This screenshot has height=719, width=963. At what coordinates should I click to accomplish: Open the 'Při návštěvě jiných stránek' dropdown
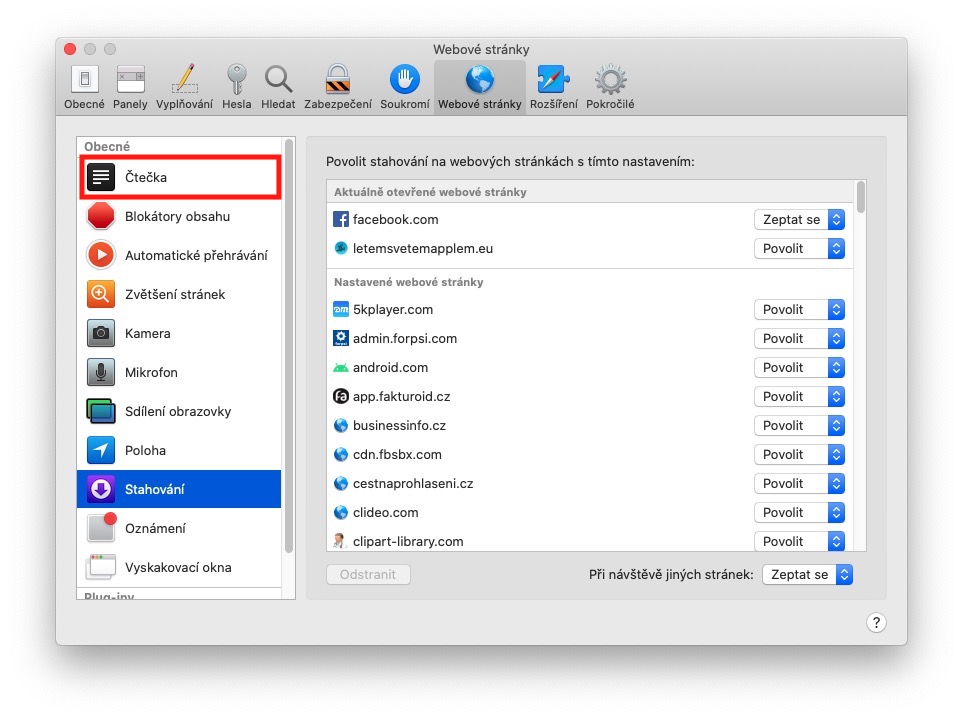[807, 575]
